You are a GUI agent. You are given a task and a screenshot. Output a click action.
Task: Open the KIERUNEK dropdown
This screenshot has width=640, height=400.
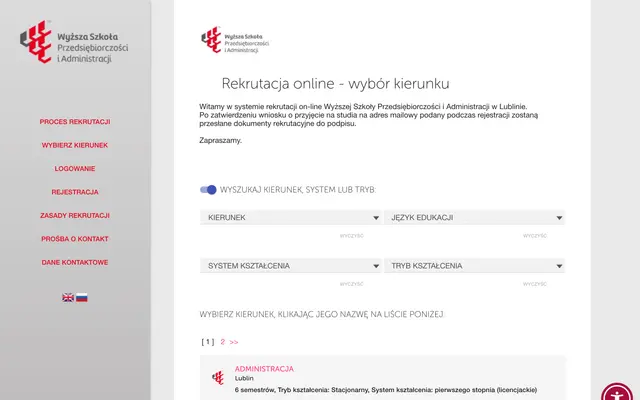(291, 218)
